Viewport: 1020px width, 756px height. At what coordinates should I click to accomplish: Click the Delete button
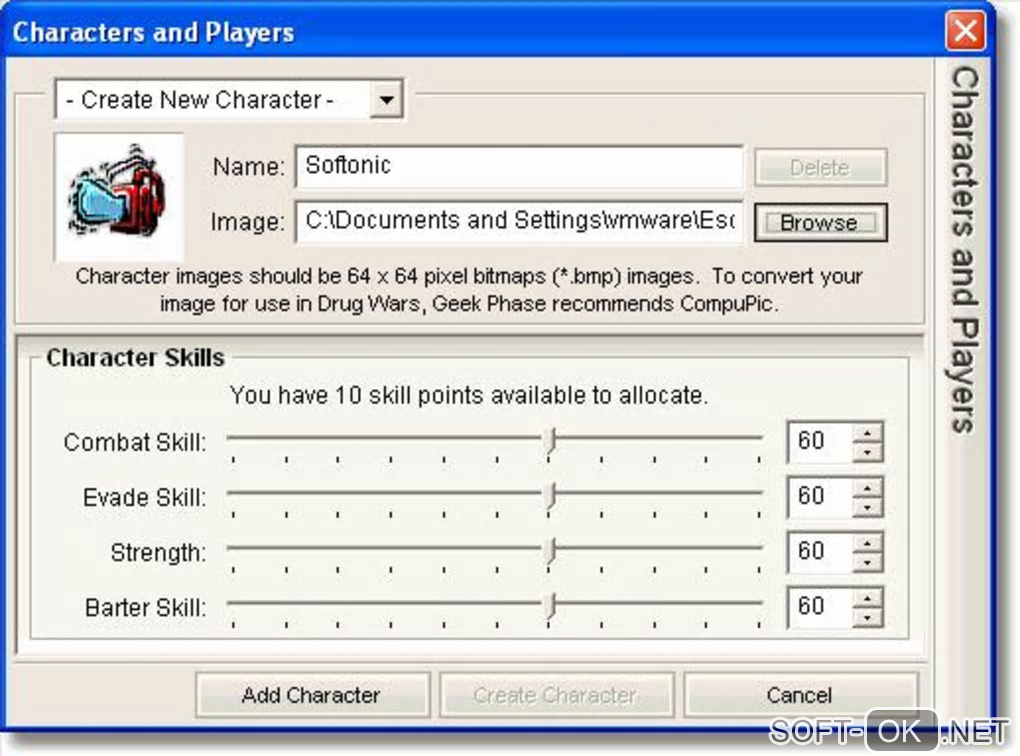tap(820, 168)
